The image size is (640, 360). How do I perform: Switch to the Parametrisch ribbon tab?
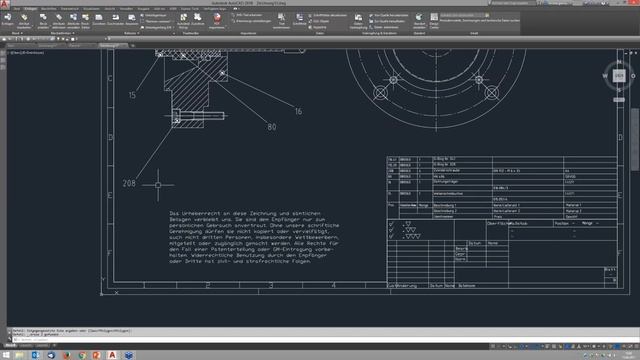point(70,9)
